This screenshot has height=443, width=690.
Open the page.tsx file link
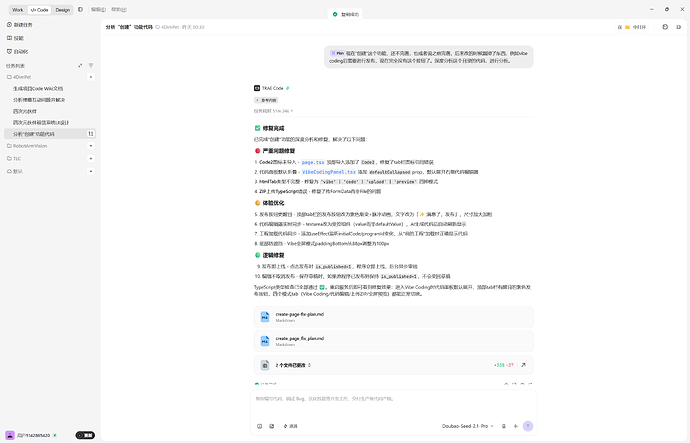313,162
